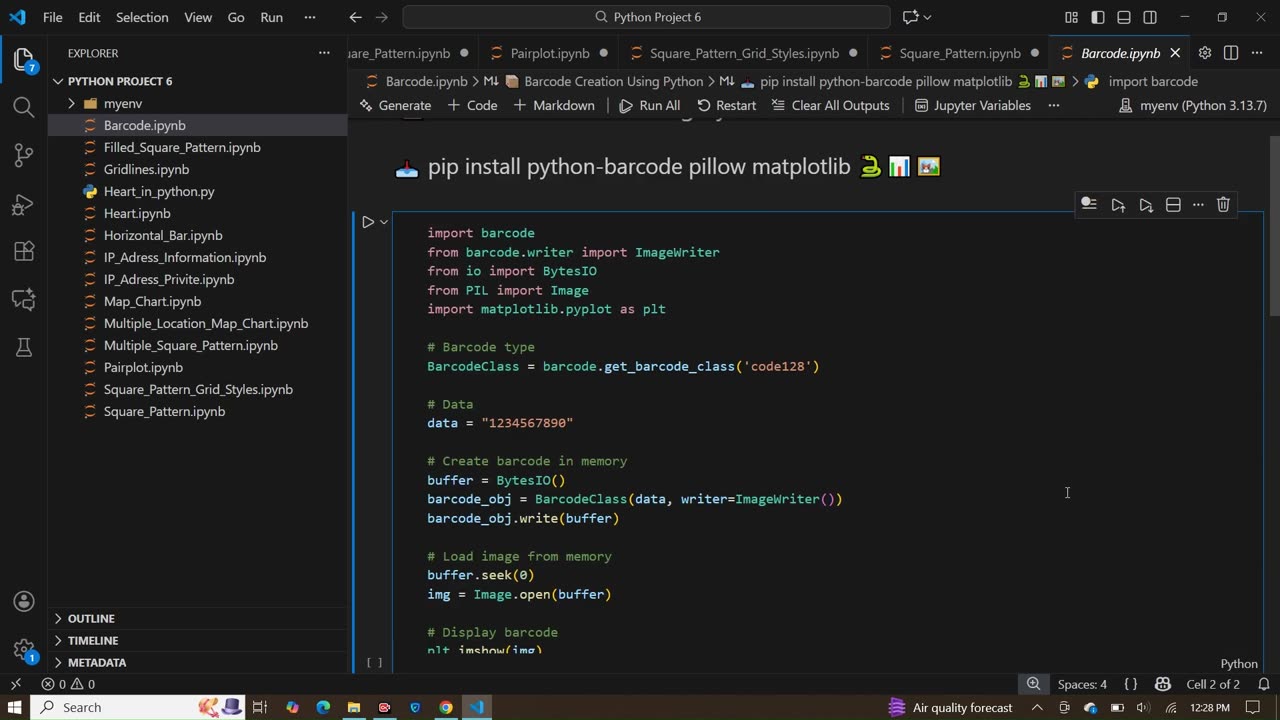Open the notebook toolbar overflow ellipsis
Viewport: 1280px width, 720px height.
pyautogui.click(x=1053, y=105)
